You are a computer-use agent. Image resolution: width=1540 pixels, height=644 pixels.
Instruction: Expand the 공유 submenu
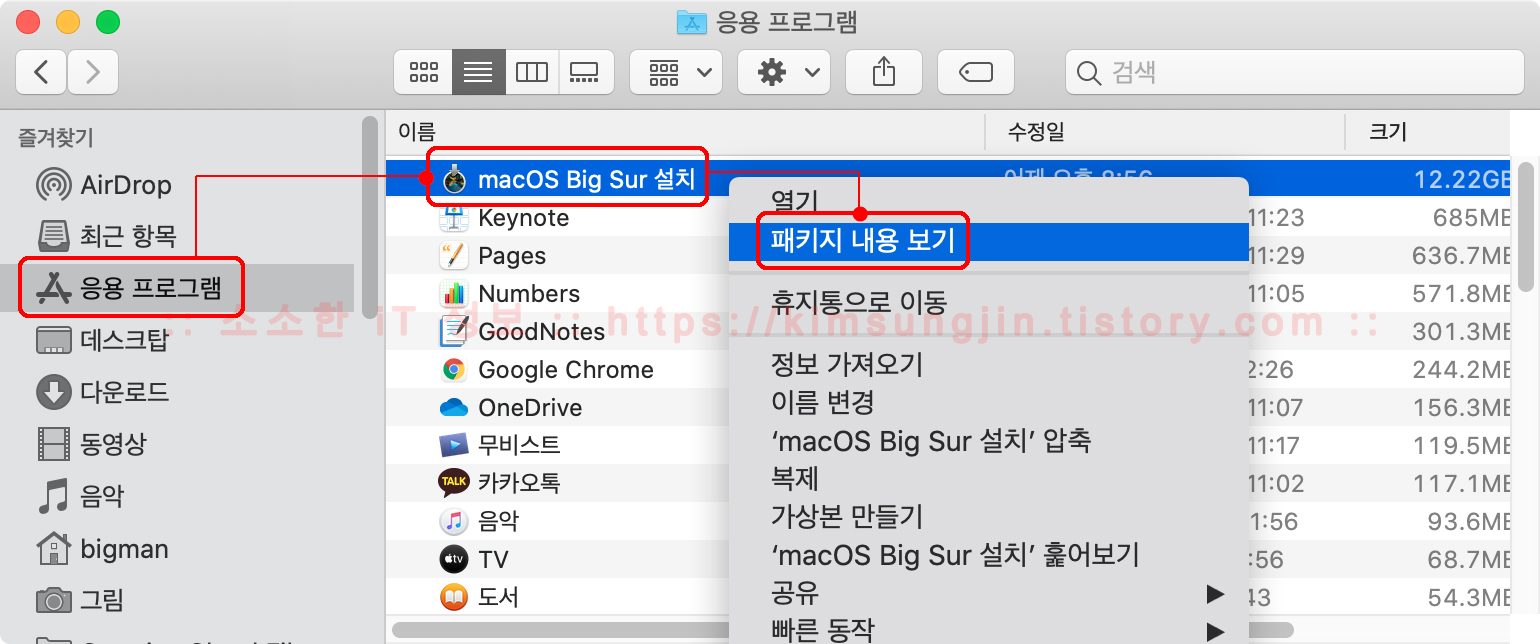tap(989, 592)
